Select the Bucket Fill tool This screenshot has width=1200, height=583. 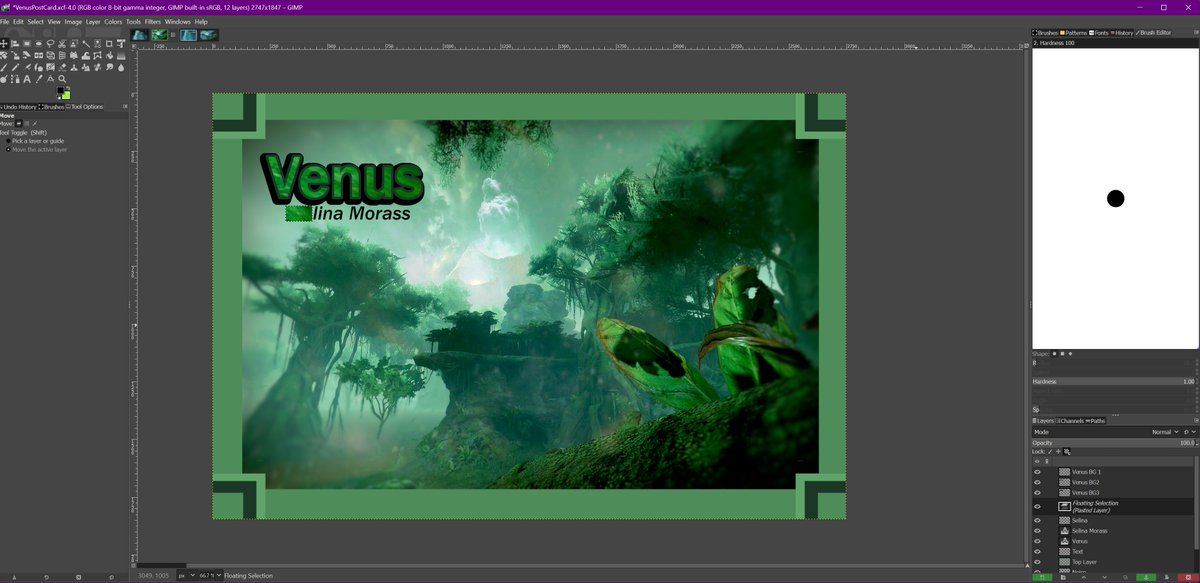(109, 56)
